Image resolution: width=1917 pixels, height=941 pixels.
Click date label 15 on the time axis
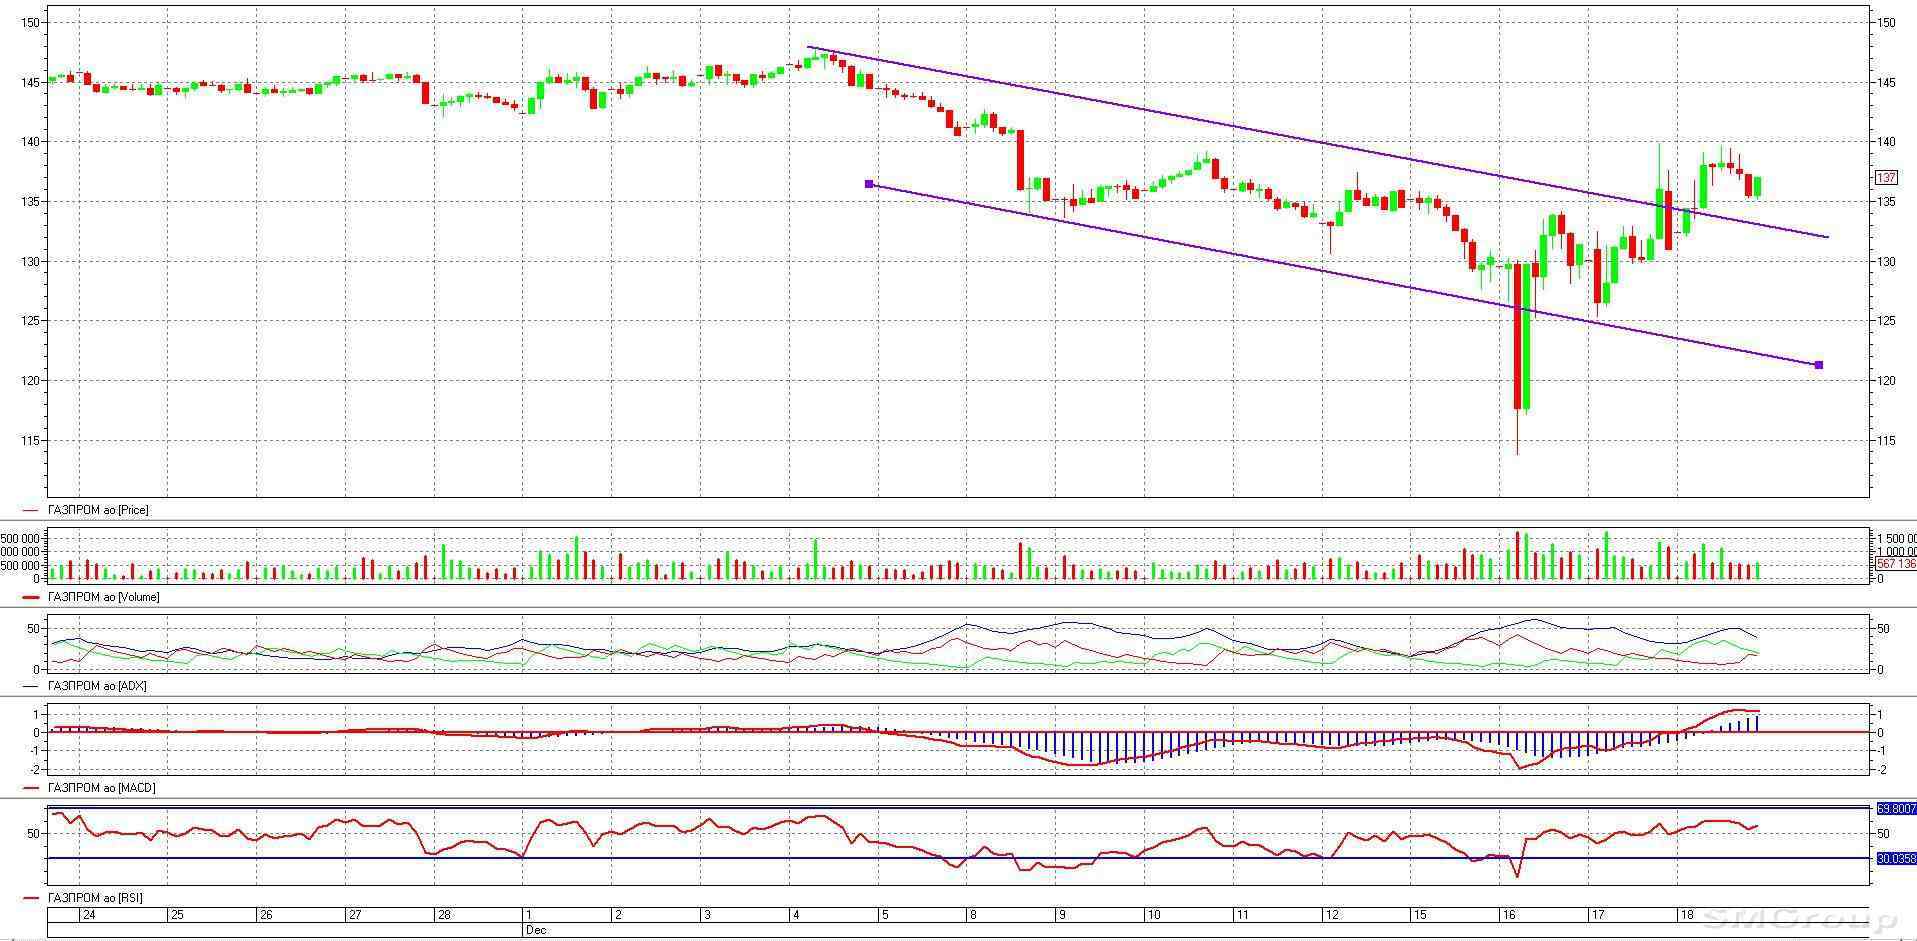point(1421,915)
